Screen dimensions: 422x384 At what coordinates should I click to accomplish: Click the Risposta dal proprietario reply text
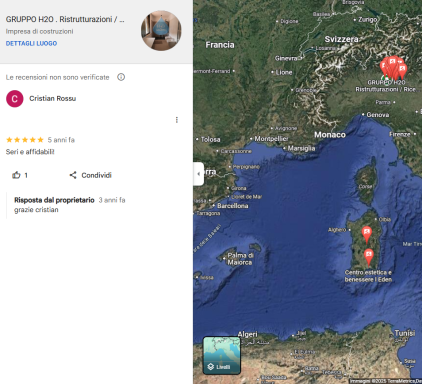(x=70, y=205)
